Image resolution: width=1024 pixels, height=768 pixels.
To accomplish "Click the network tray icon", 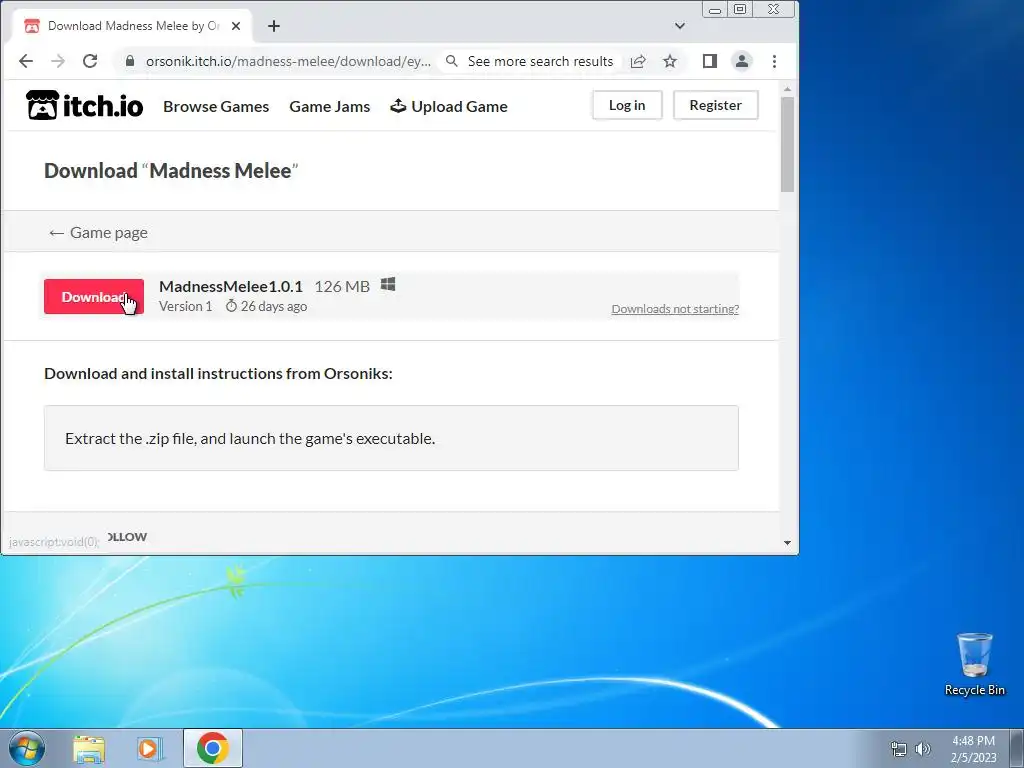I will pyautogui.click(x=899, y=749).
